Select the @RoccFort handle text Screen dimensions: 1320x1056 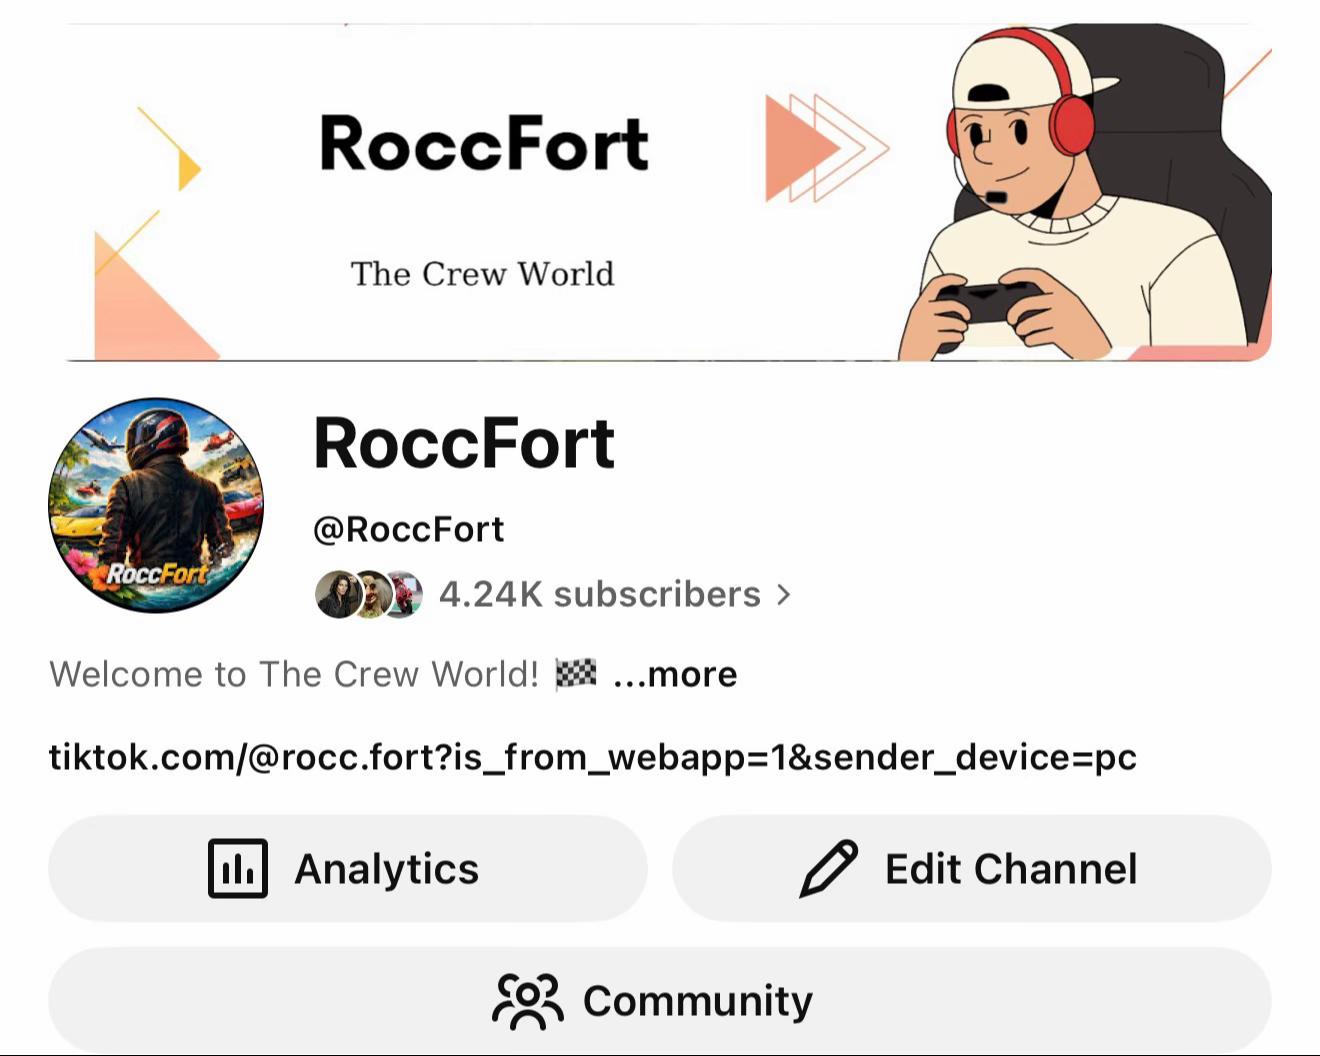click(409, 529)
